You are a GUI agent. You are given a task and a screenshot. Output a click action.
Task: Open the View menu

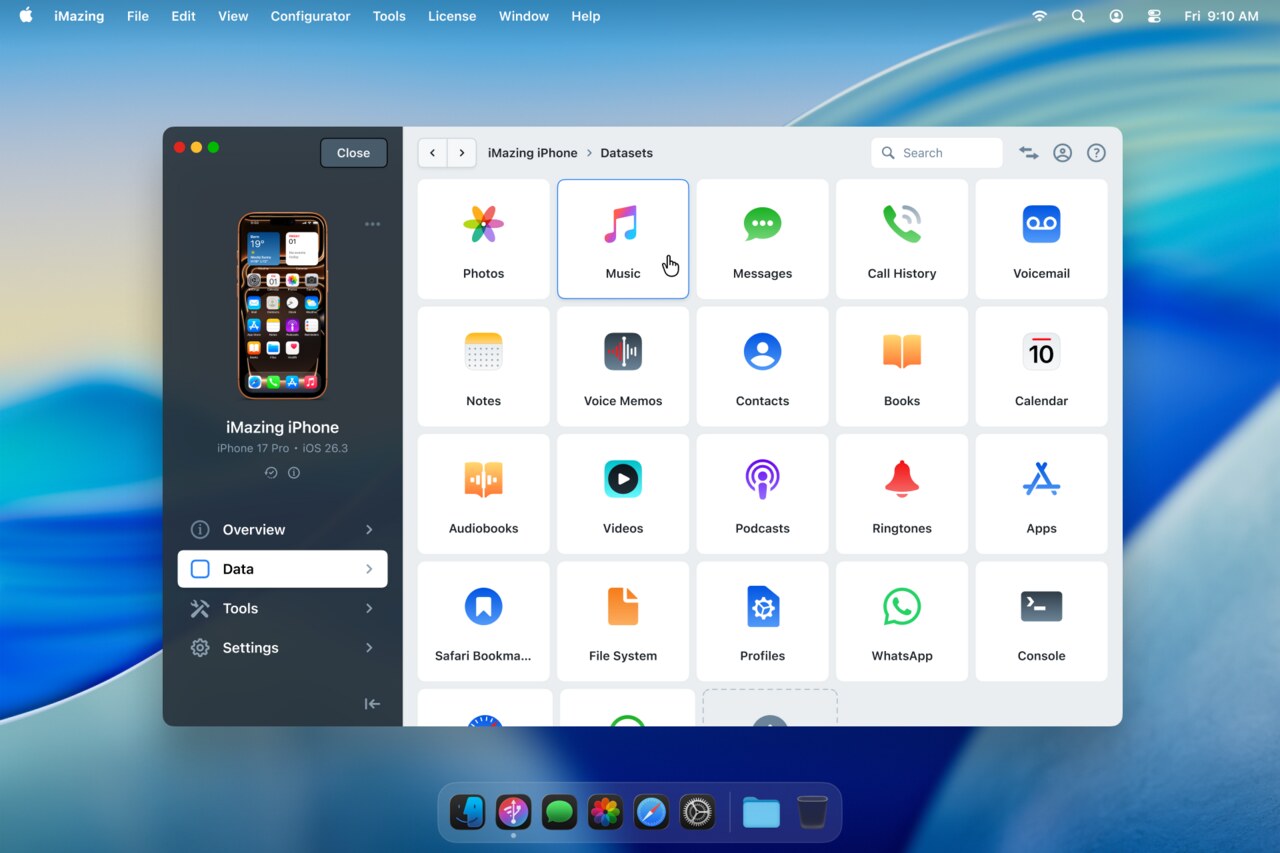233,16
